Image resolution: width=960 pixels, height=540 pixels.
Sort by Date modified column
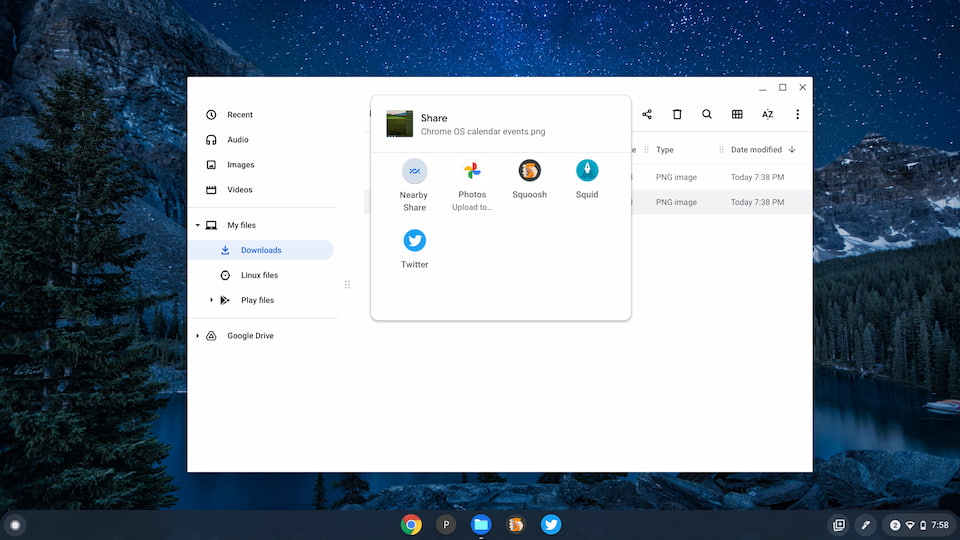pos(756,149)
